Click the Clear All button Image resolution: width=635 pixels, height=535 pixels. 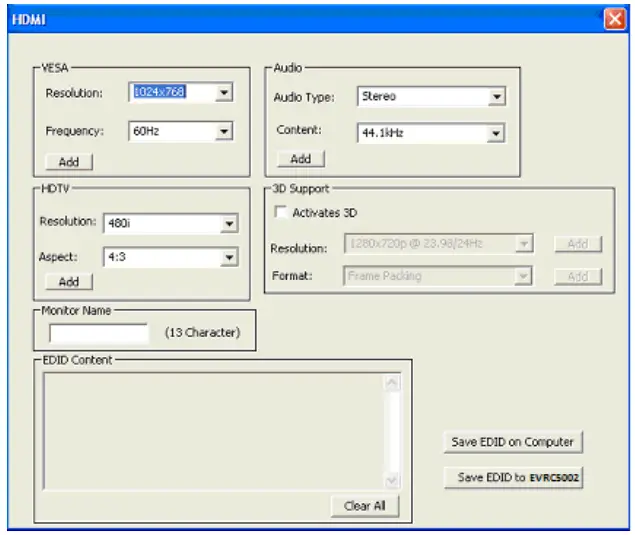[364, 506]
